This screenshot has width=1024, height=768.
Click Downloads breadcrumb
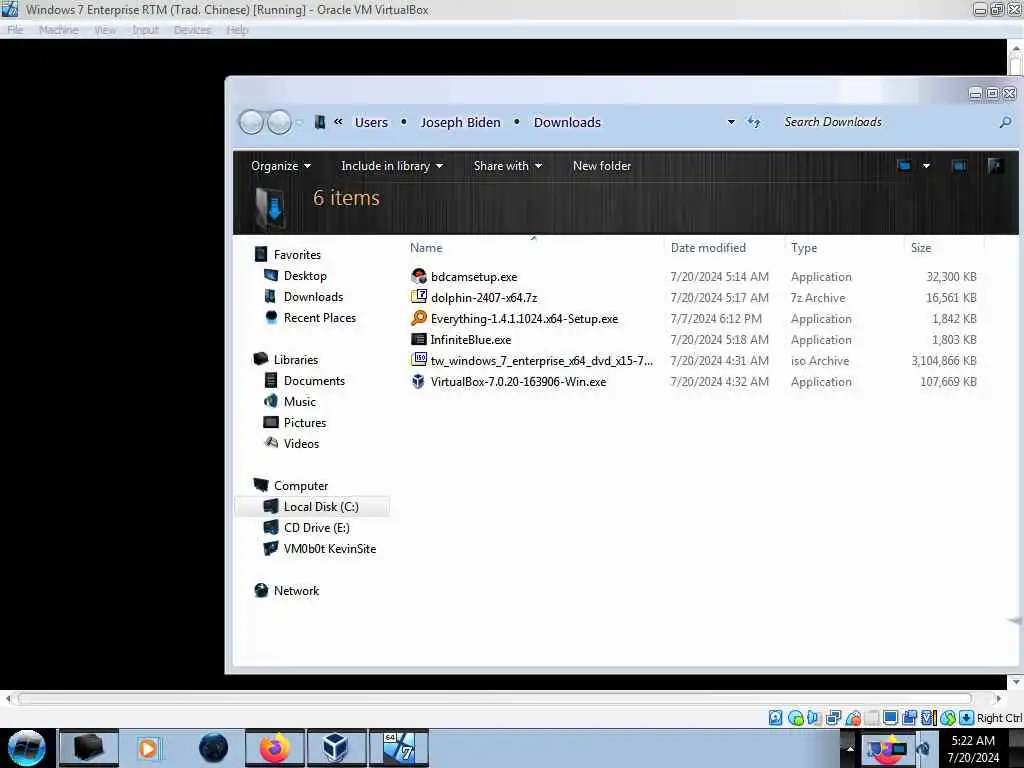pyautogui.click(x=567, y=122)
